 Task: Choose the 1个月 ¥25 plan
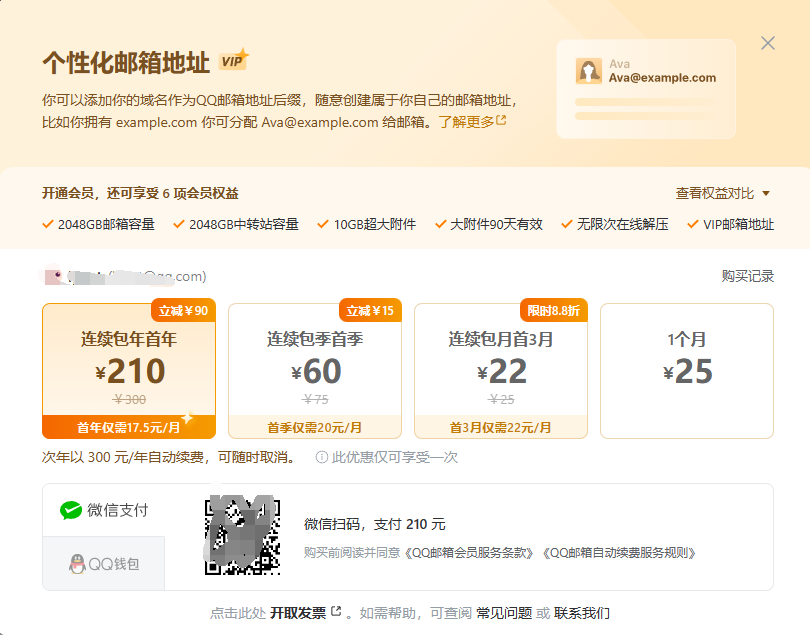687,371
